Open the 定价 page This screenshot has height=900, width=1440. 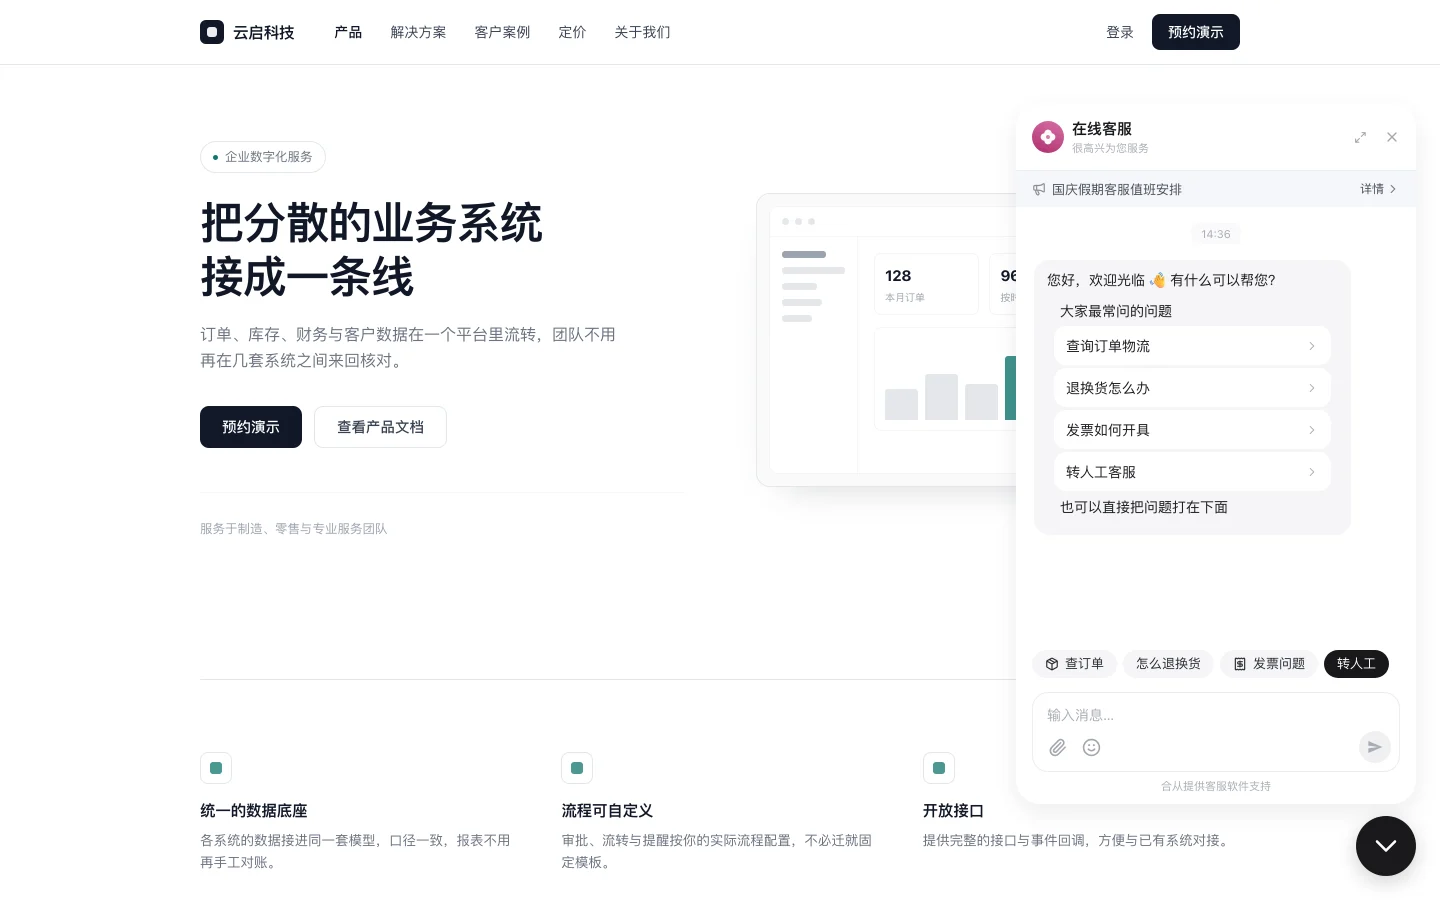[572, 32]
